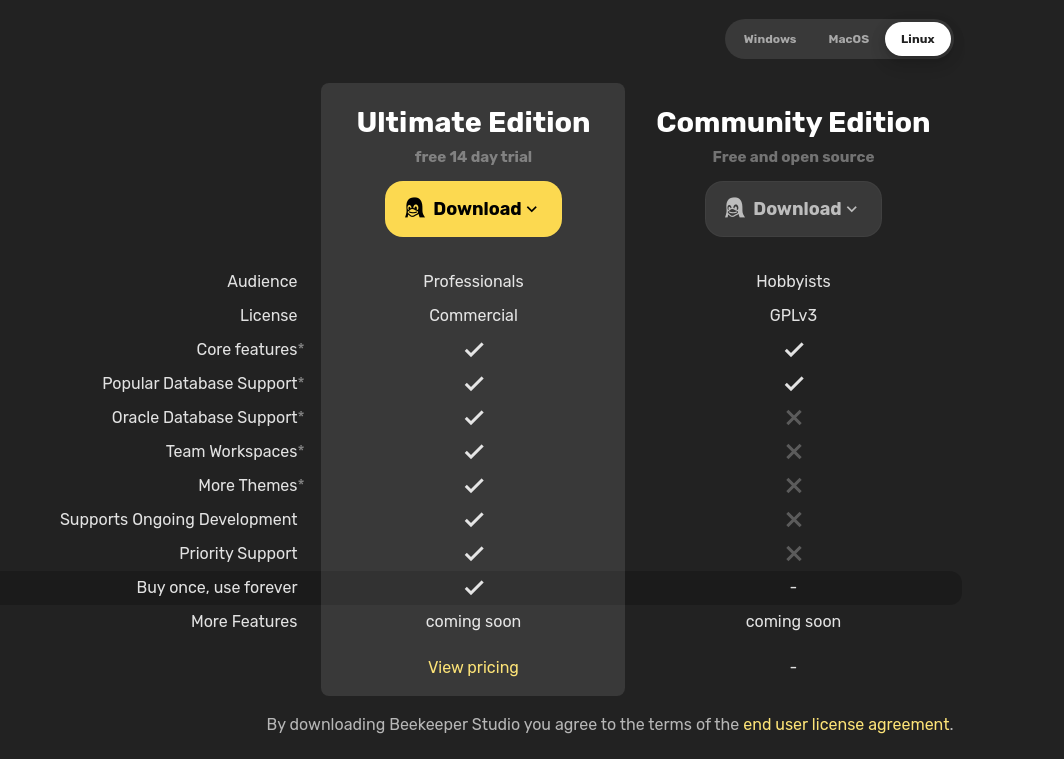
Task: Click the Linux penguin icon on Ultimate Download
Action: [x=414, y=208]
